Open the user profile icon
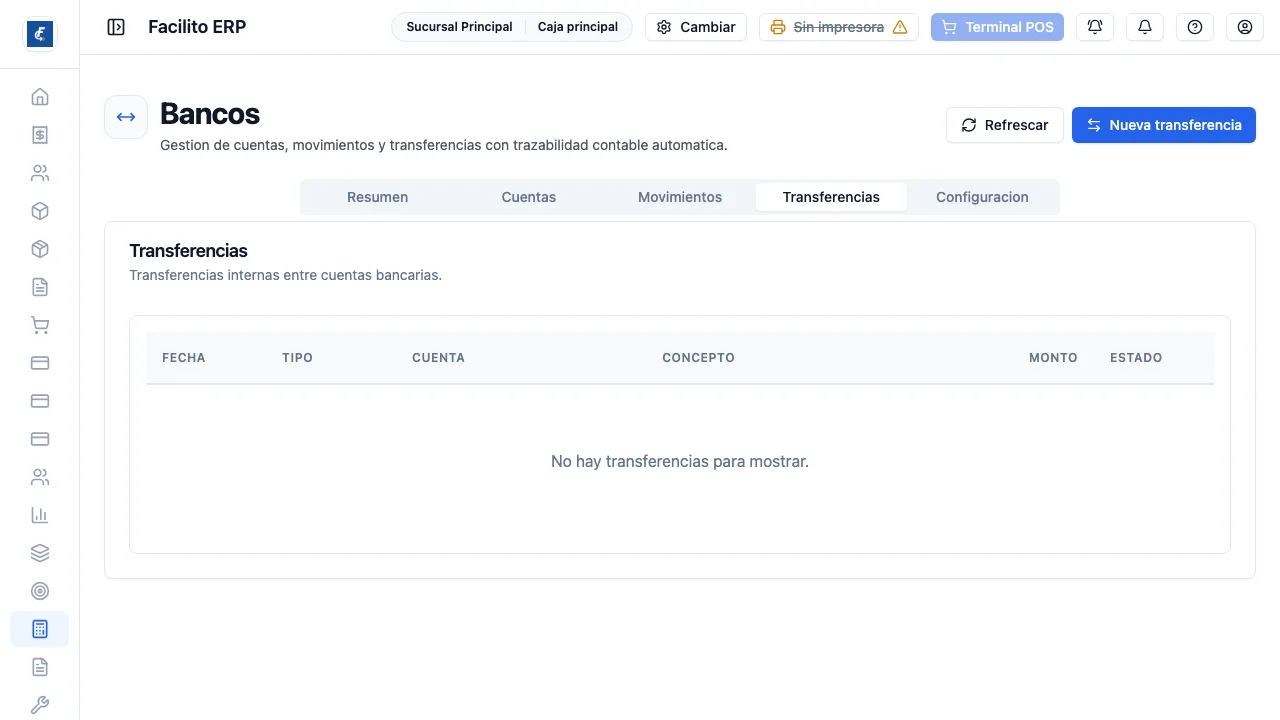 1245,27
